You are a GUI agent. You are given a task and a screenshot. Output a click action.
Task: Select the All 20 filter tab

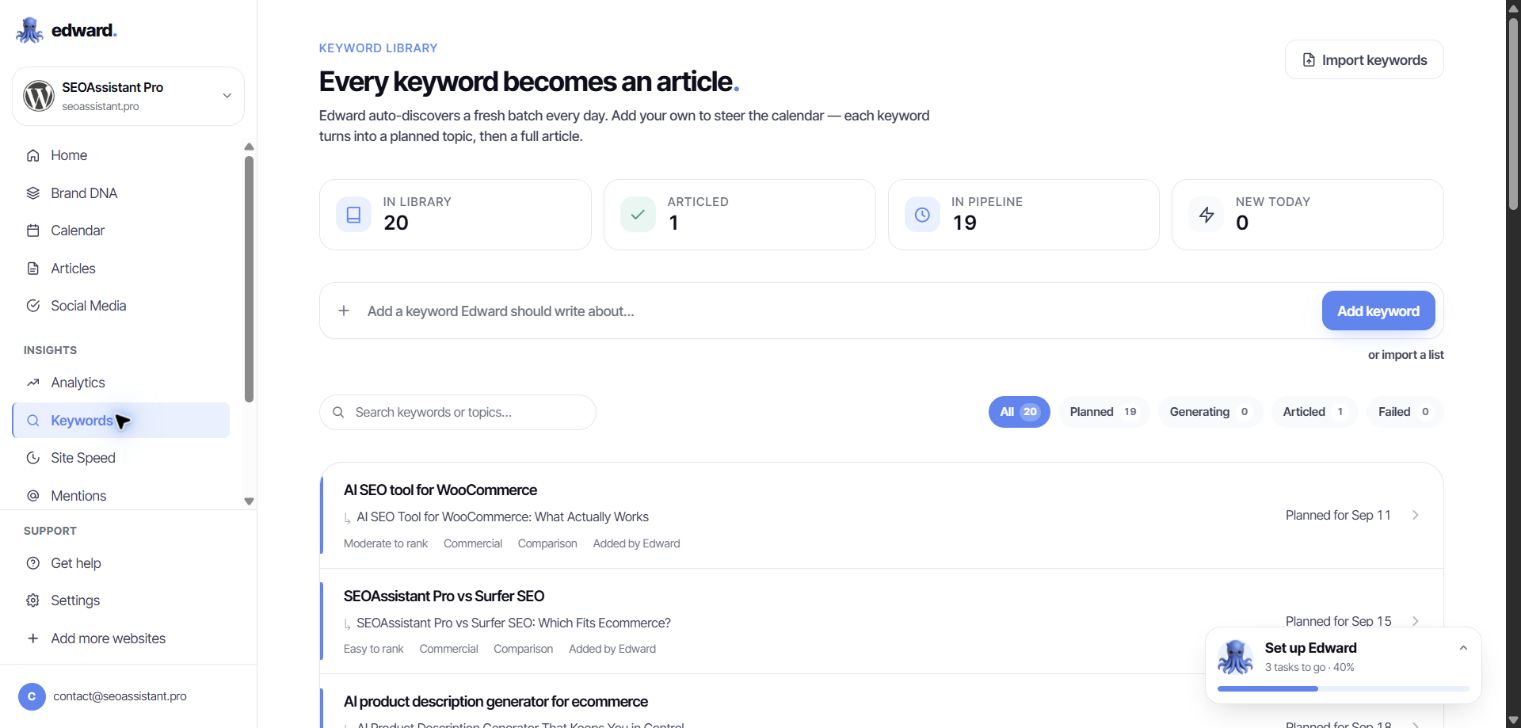tap(1019, 412)
